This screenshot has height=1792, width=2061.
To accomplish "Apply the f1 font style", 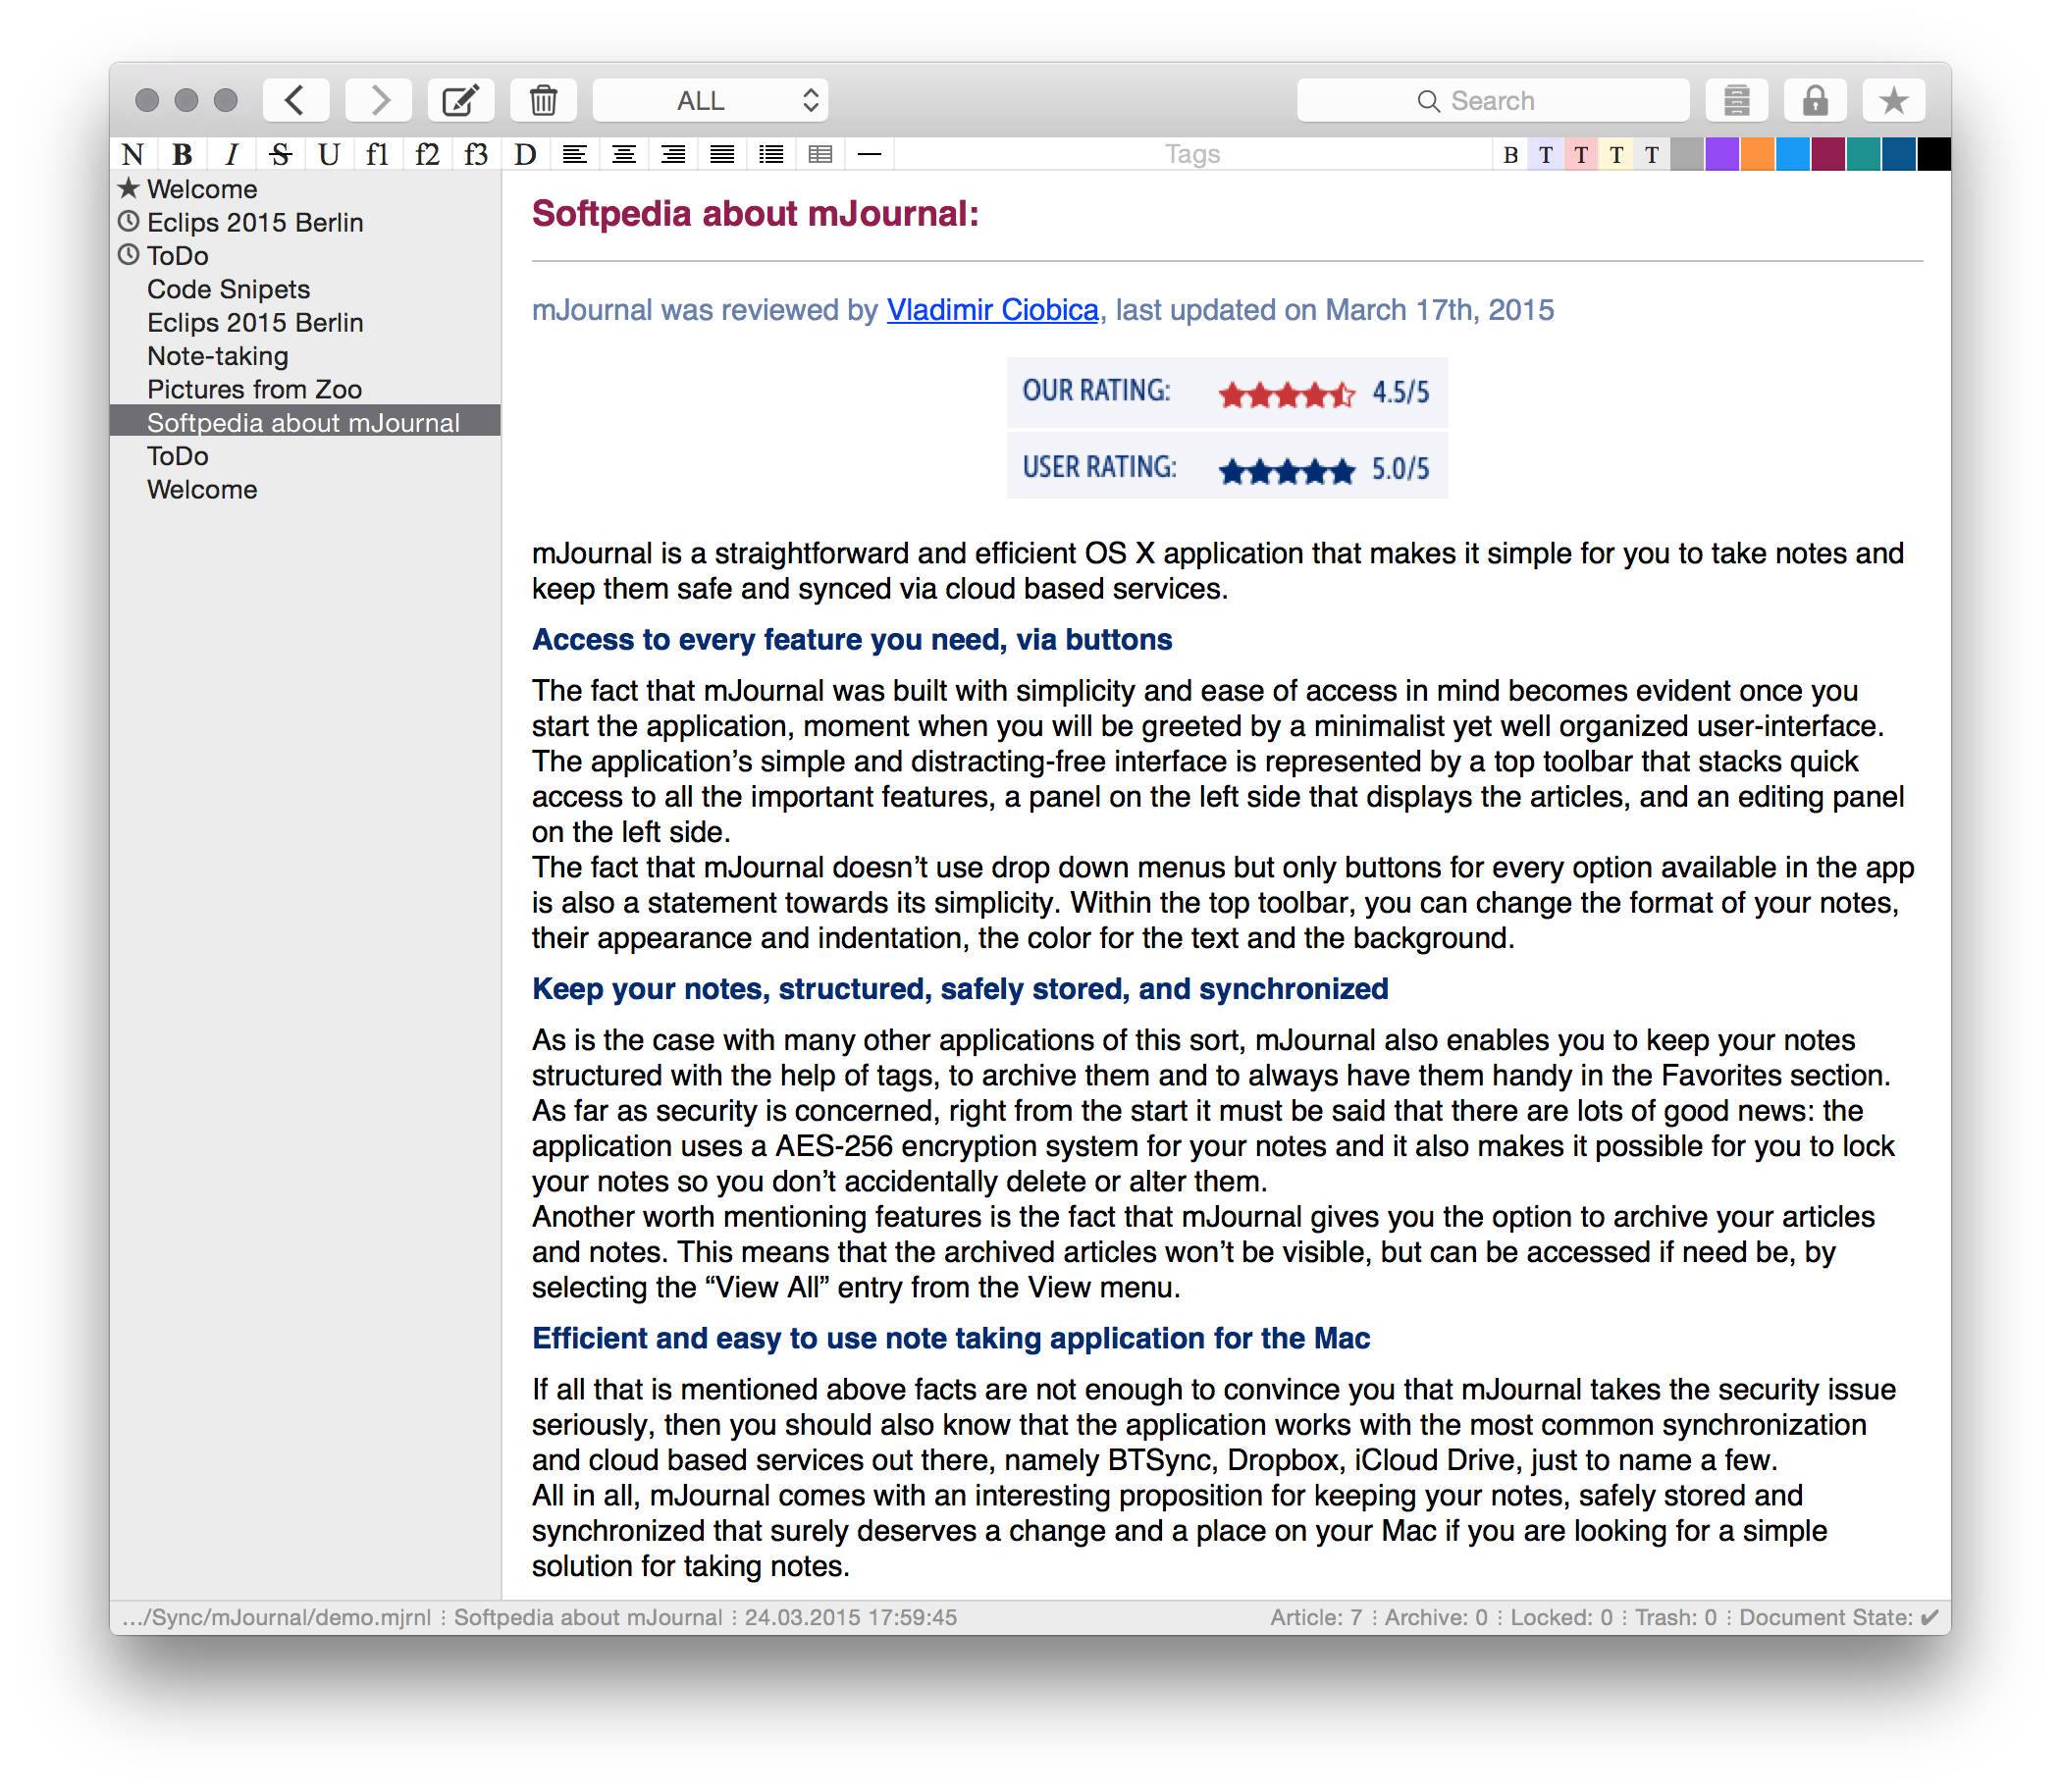I will 378,154.
